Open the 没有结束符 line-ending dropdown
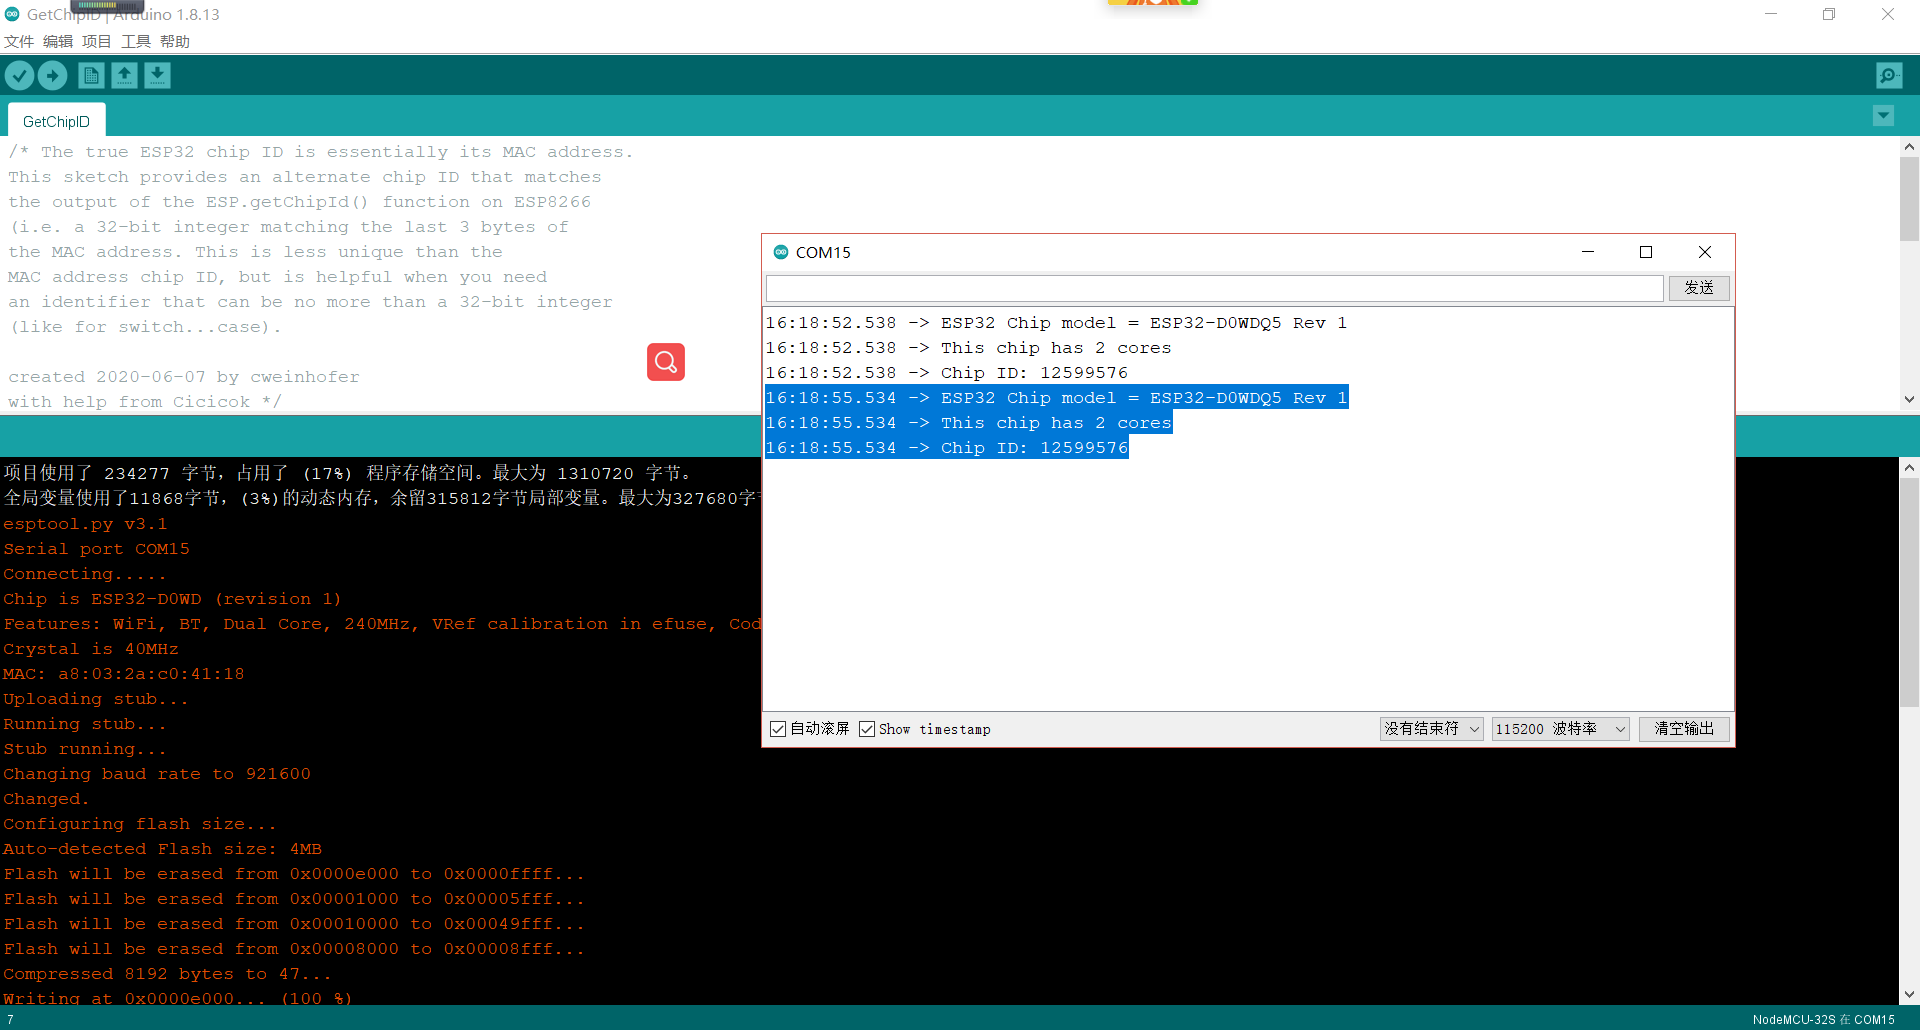Image resolution: width=1920 pixels, height=1030 pixels. (x=1431, y=729)
